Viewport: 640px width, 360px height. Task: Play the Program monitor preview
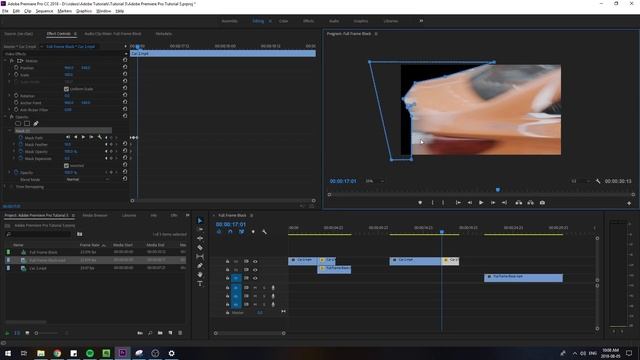click(x=481, y=202)
